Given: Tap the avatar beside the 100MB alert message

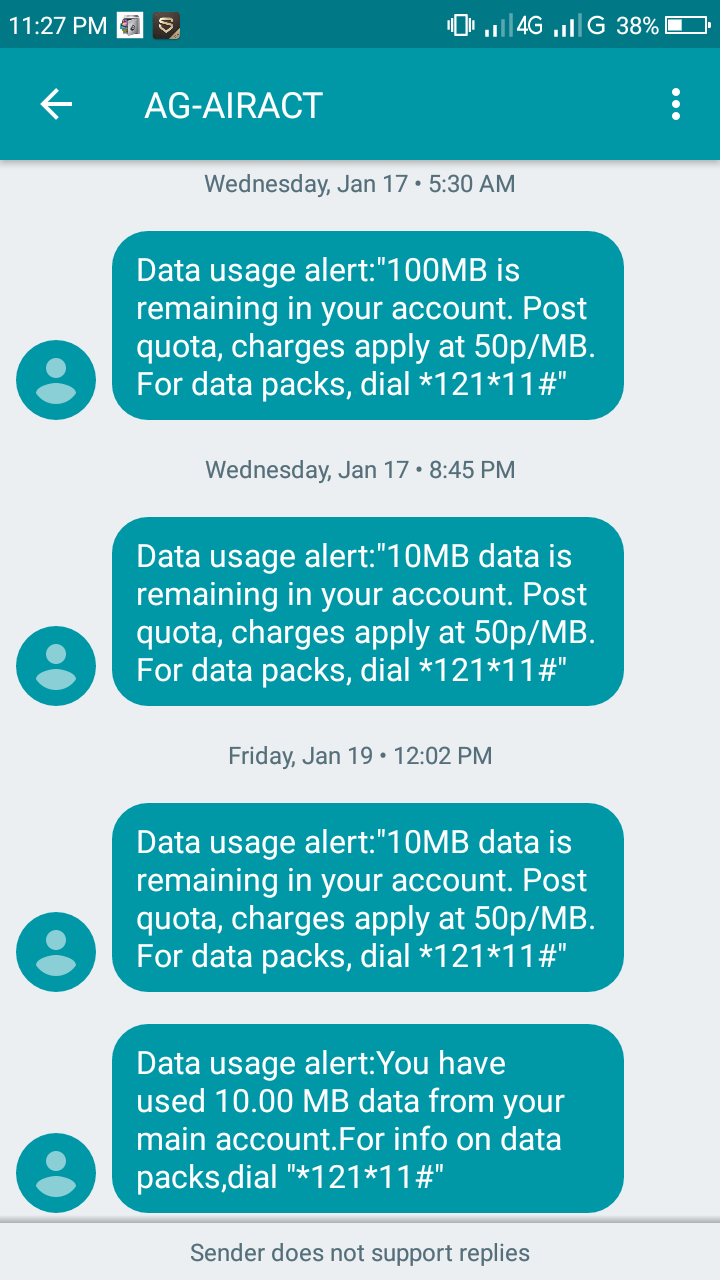Looking at the screenshot, I should coord(56,379).
